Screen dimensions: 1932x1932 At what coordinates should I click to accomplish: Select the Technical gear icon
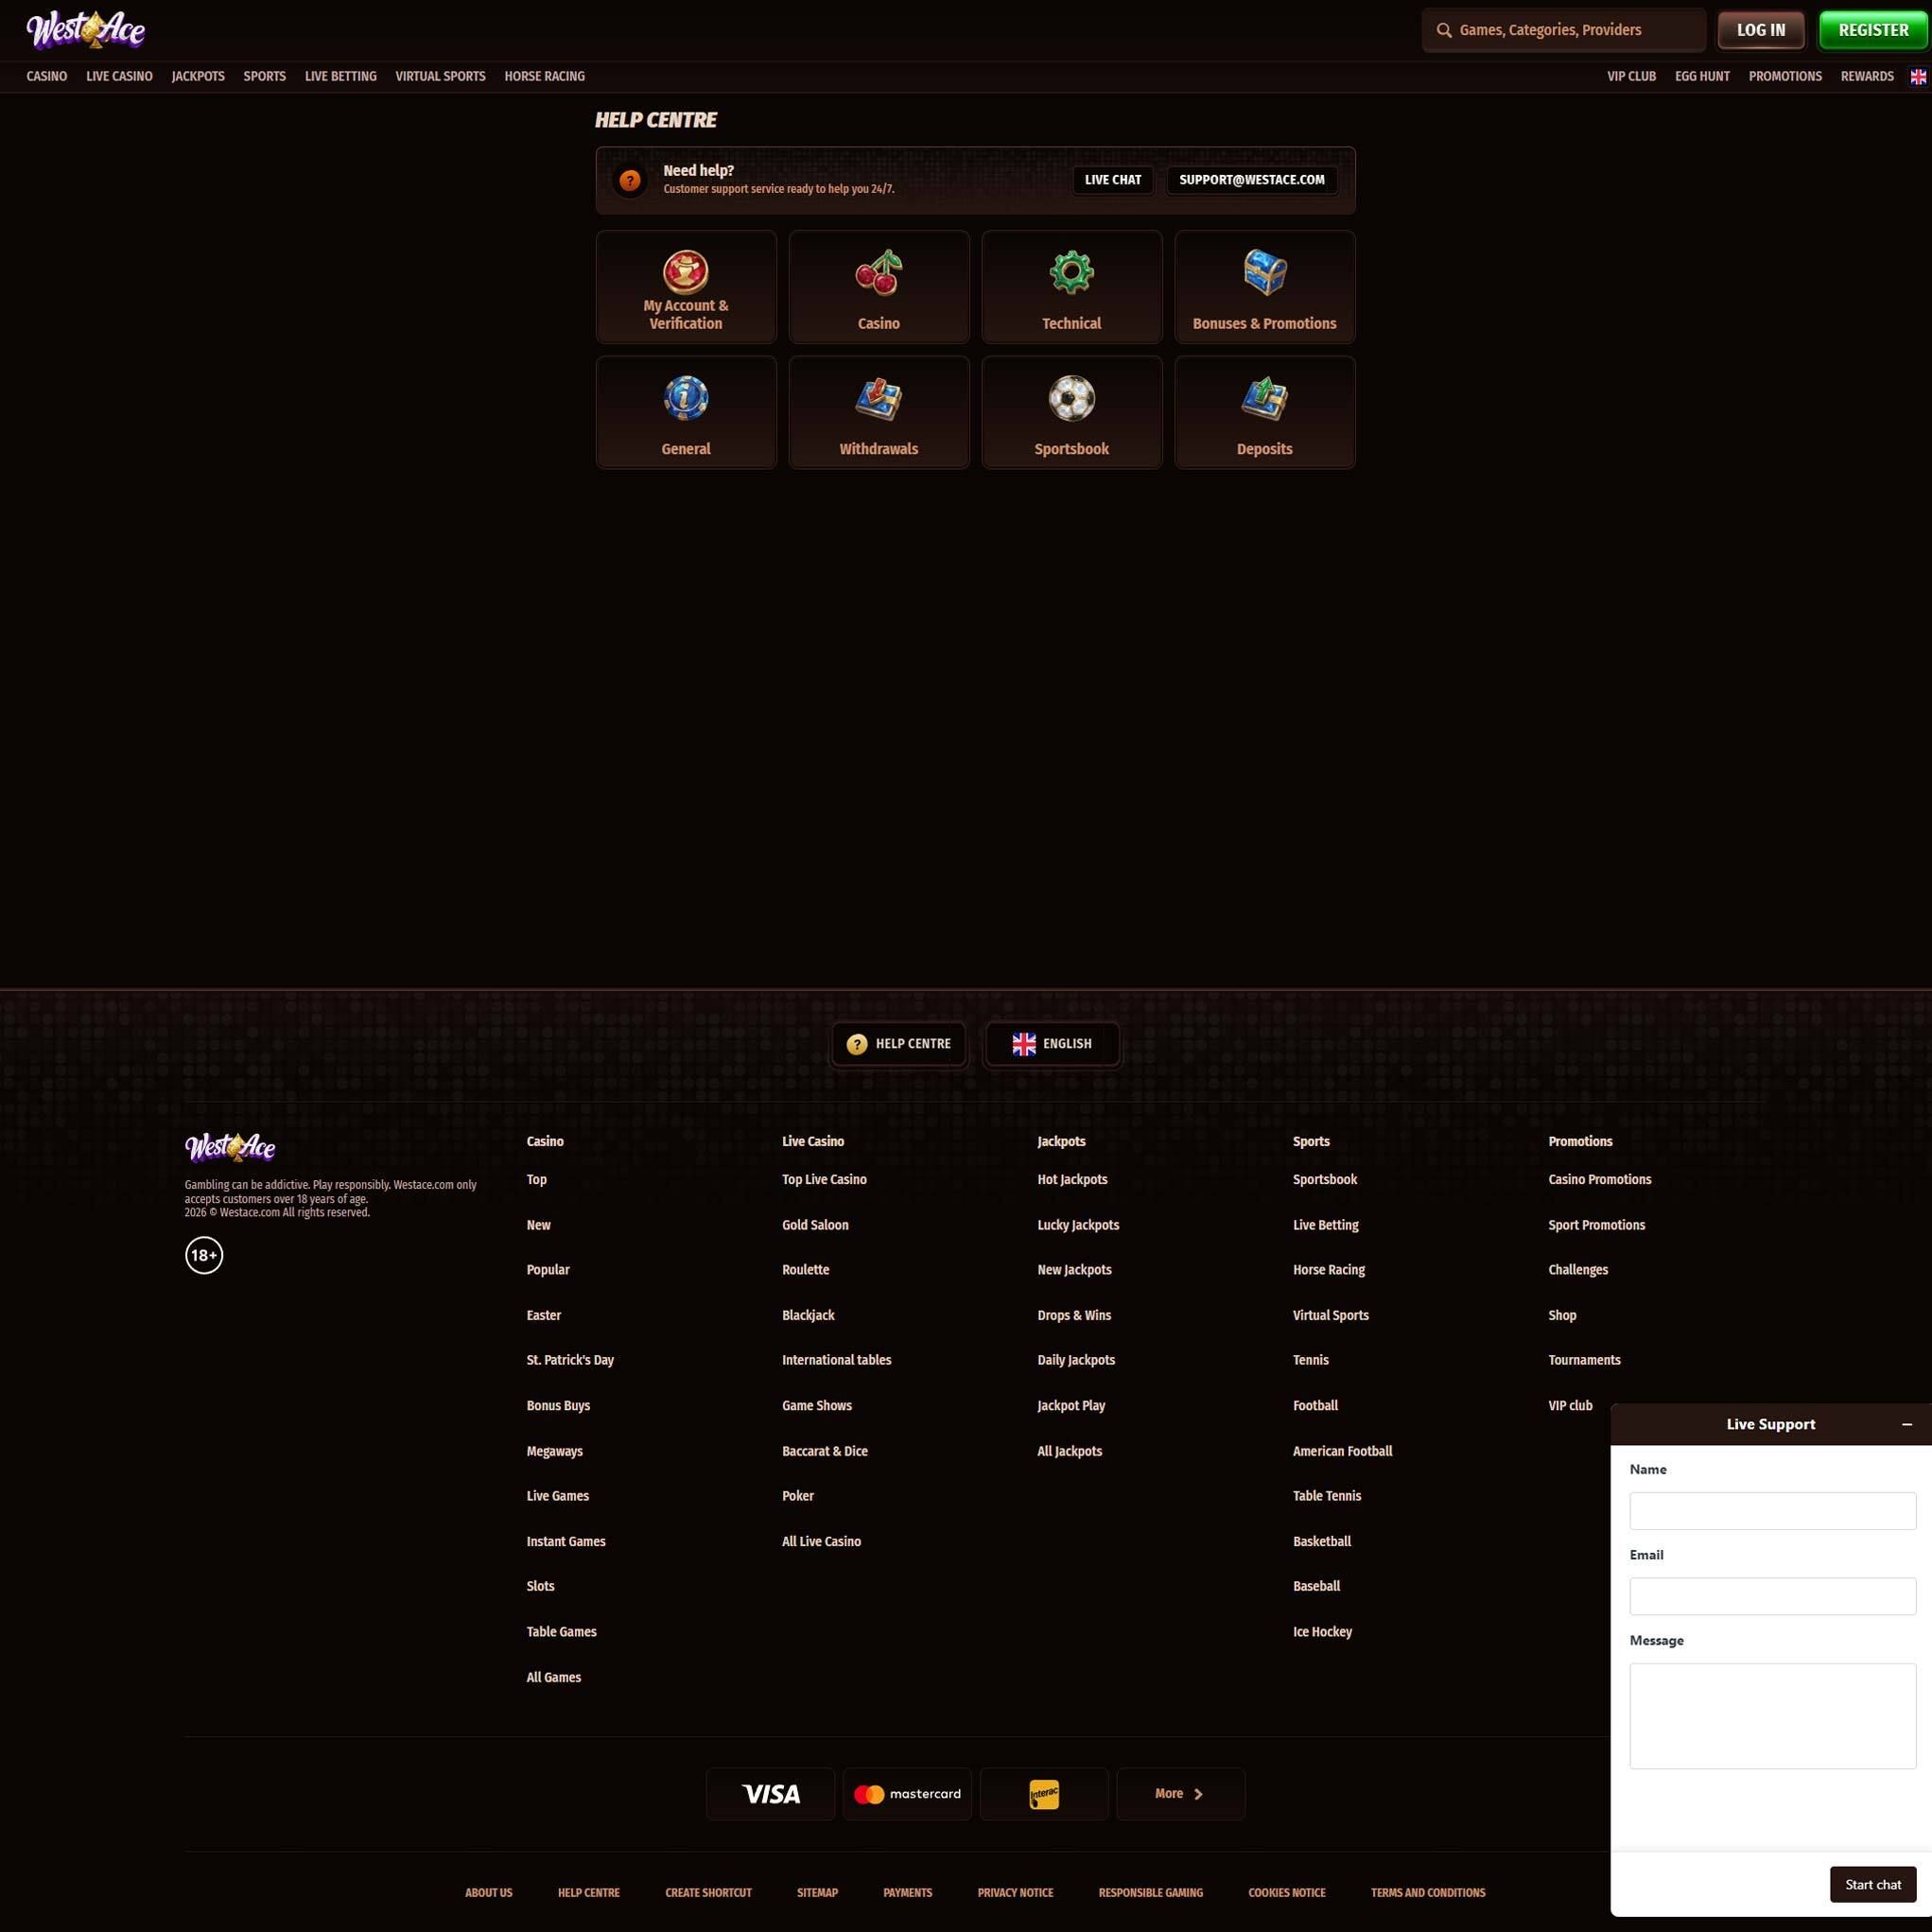tap(1071, 272)
